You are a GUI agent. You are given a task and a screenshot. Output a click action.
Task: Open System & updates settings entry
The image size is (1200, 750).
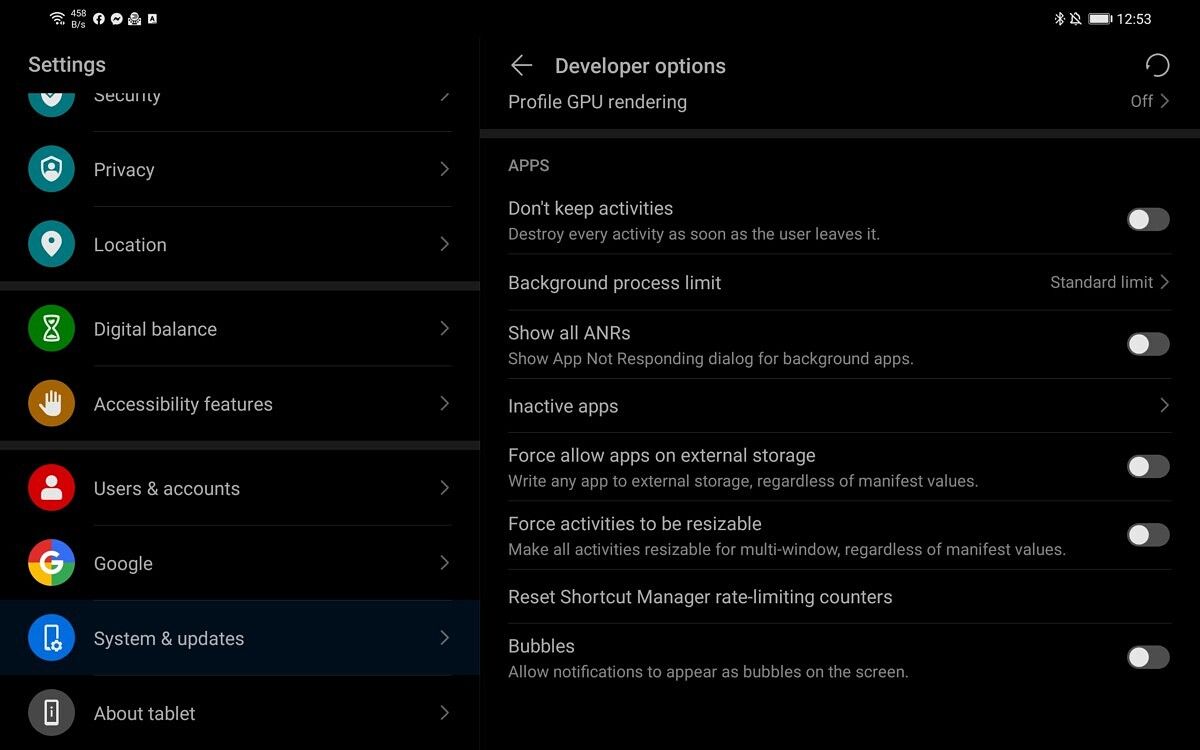point(240,638)
